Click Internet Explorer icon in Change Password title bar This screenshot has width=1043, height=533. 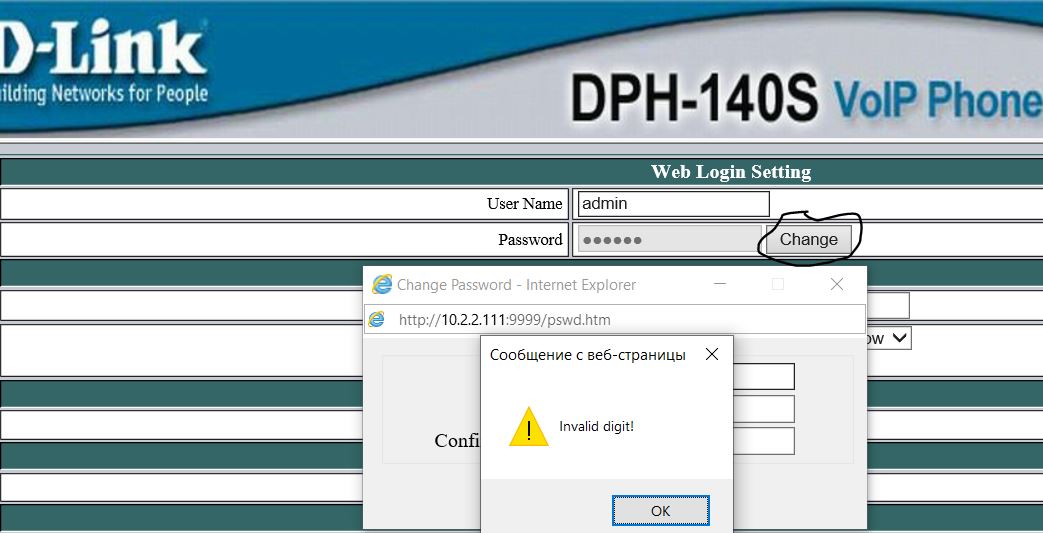[x=382, y=285]
